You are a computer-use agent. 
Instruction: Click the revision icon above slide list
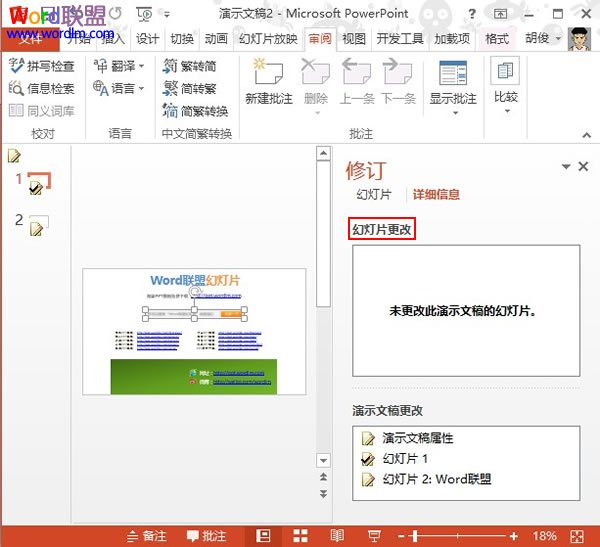[x=14, y=156]
